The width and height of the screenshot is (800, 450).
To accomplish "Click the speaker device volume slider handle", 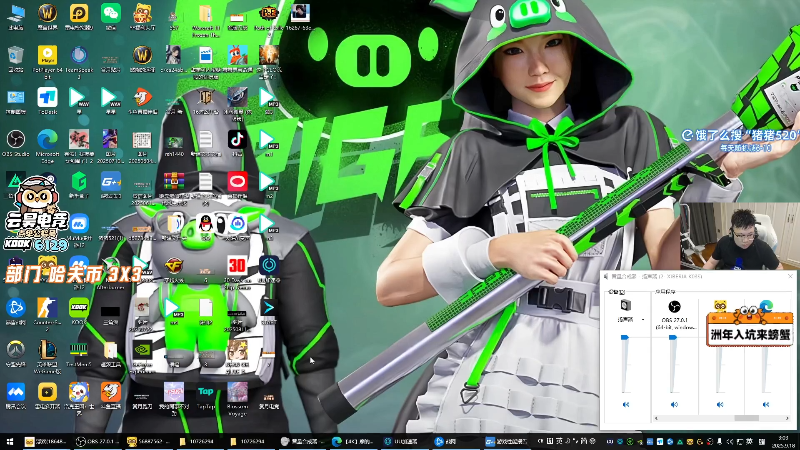I will tap(624, 337).
